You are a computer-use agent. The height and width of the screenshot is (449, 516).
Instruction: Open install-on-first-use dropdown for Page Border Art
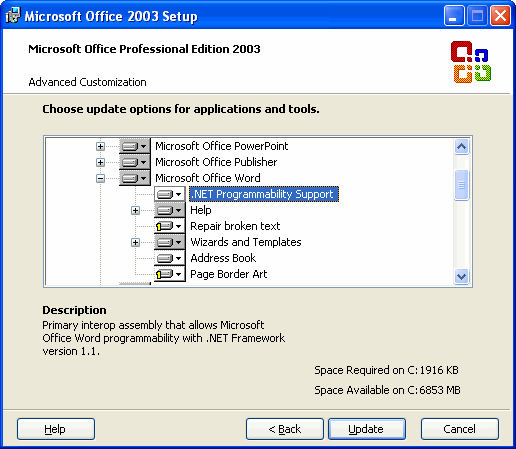coord(170,274)
